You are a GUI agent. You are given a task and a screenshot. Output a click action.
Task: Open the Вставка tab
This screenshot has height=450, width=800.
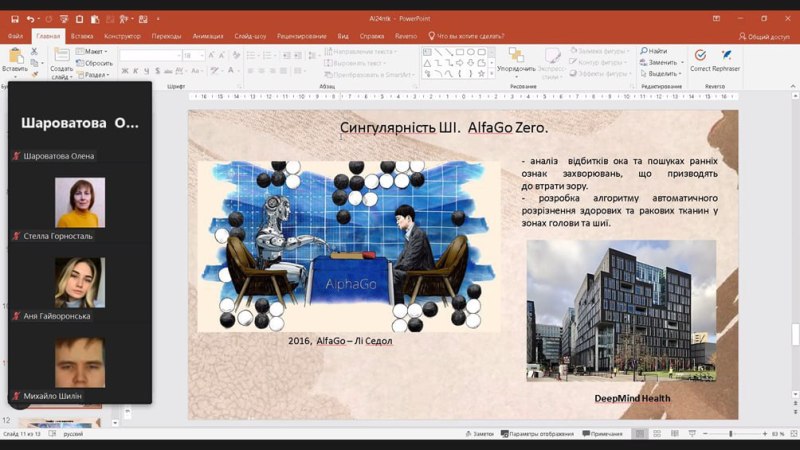point(82,36)
